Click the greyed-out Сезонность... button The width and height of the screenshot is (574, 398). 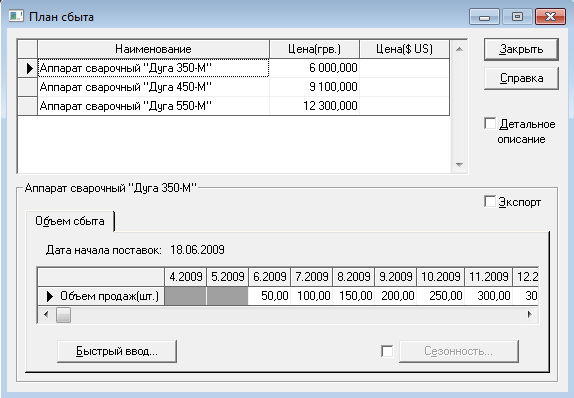coord(459,351)
